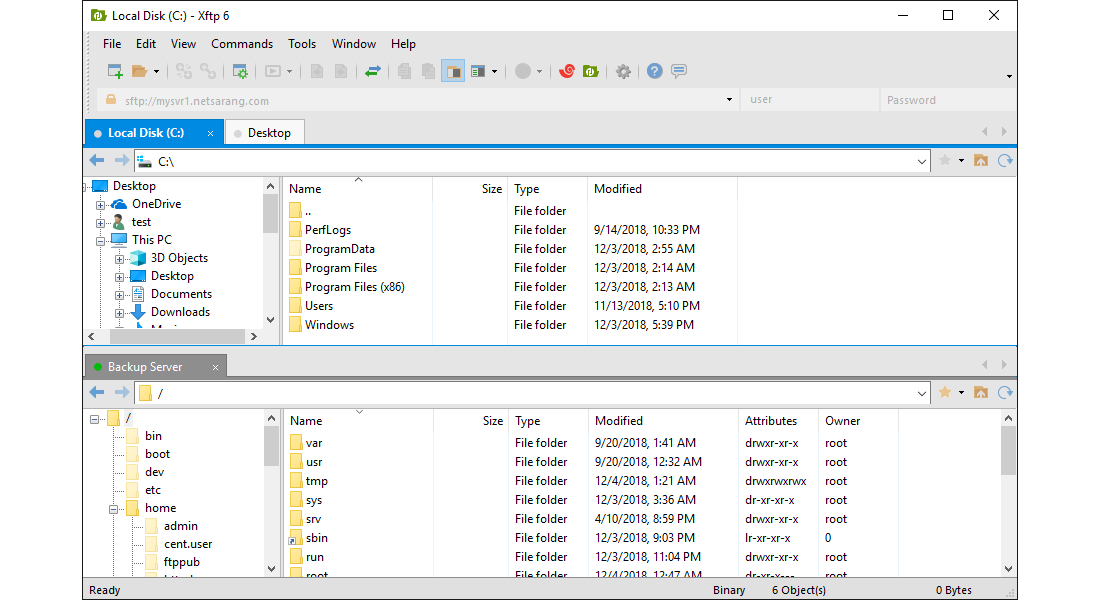Click the green and blue transfer arrows icon
Screen dimensions: 1100x600
[372, 72]
